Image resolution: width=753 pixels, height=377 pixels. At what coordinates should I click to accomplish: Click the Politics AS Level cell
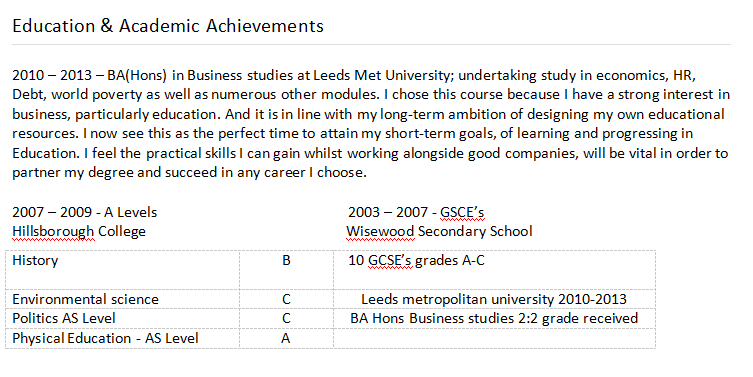122,318
